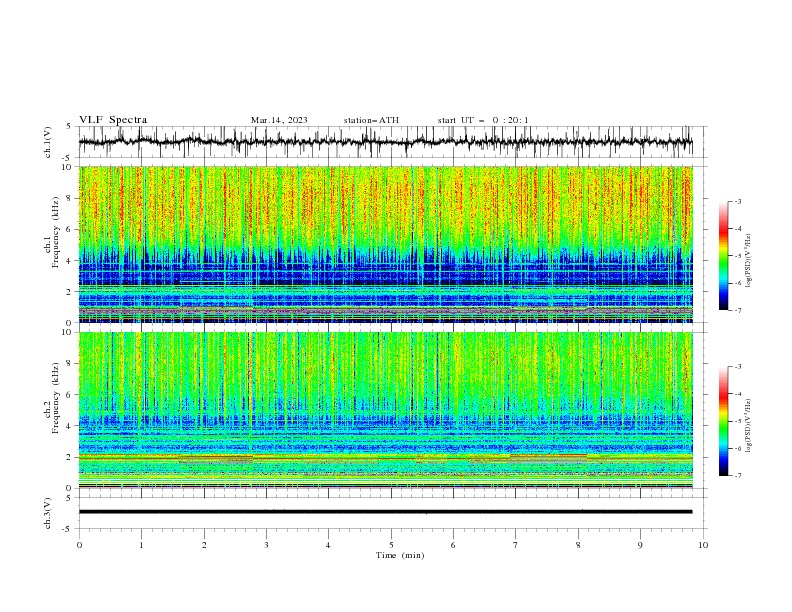Click the "Time (min)" x-axis label
This screenshot has width=792, height=612.
[x=400, y=555]
